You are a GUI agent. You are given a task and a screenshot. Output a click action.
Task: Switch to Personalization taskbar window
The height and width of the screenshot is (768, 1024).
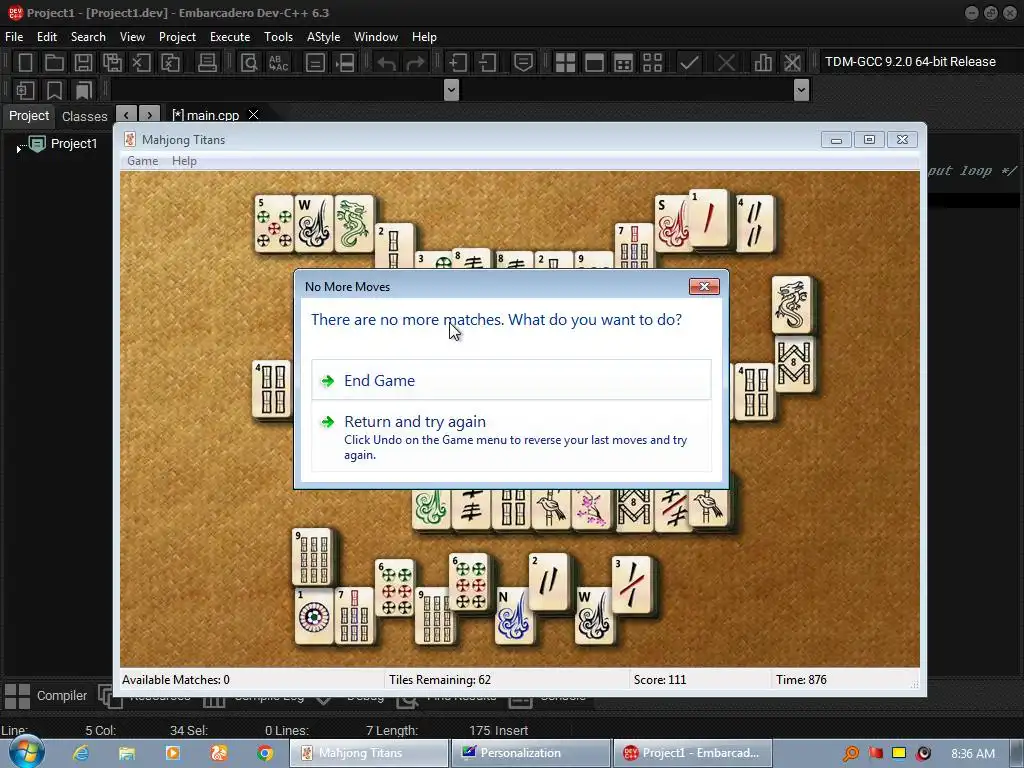530,753
